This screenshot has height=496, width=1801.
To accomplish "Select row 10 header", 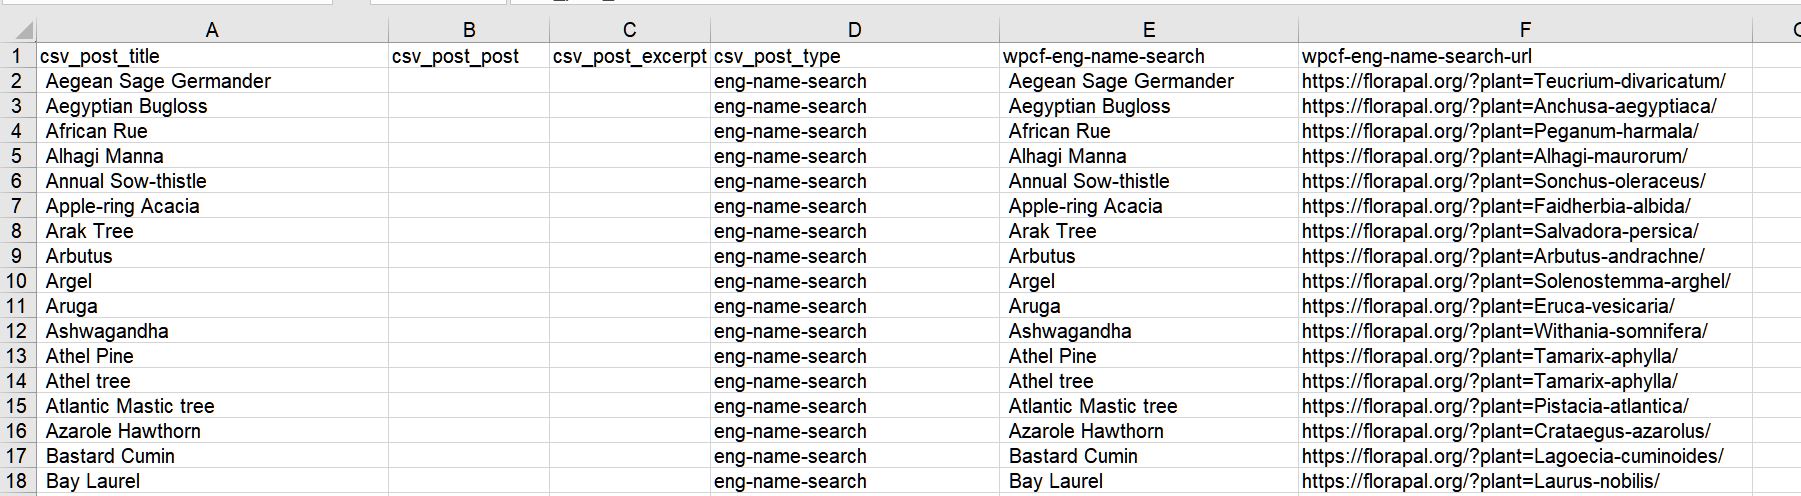I will pos(17,281).
